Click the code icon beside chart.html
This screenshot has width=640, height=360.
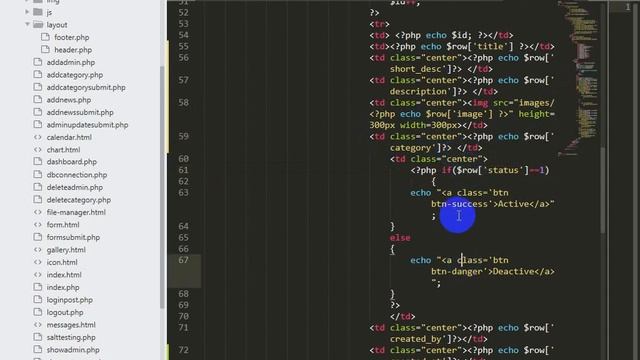[38, 150]
